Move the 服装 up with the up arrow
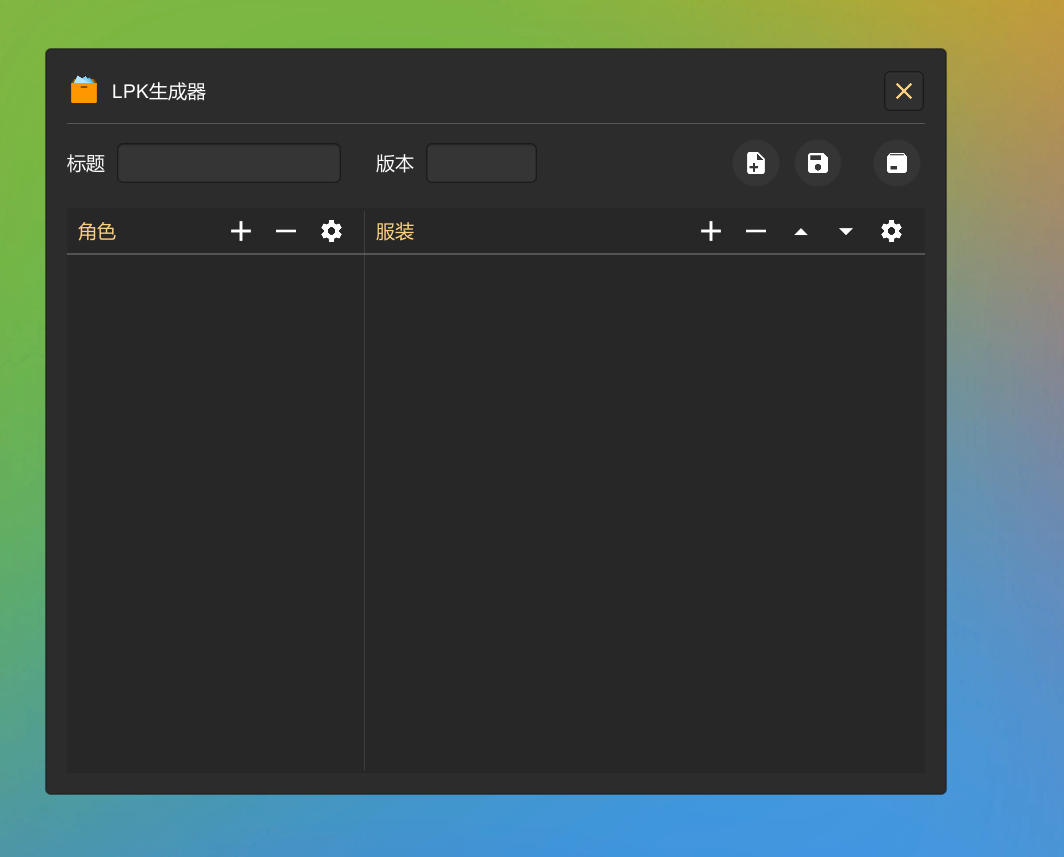The width and height of the screenshot is (1064, 857). tap(801, 231)
